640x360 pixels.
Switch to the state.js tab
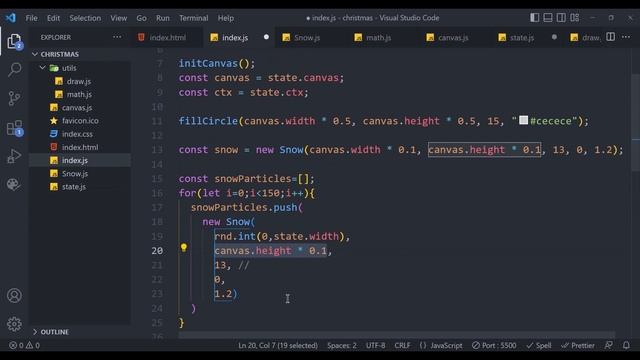522,38
